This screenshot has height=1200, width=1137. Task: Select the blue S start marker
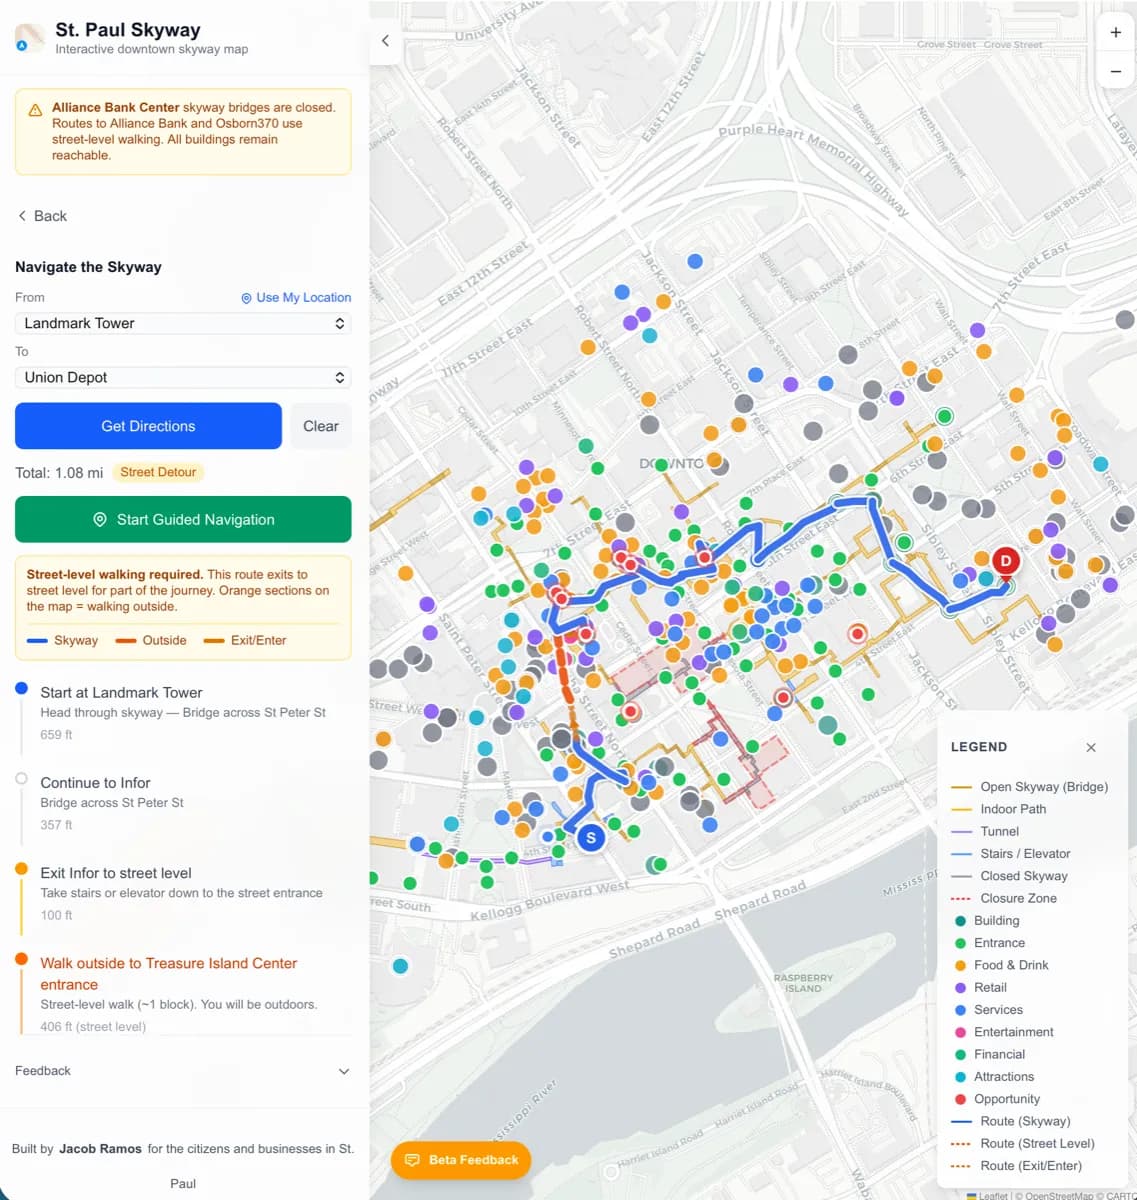tap(590, 838)
